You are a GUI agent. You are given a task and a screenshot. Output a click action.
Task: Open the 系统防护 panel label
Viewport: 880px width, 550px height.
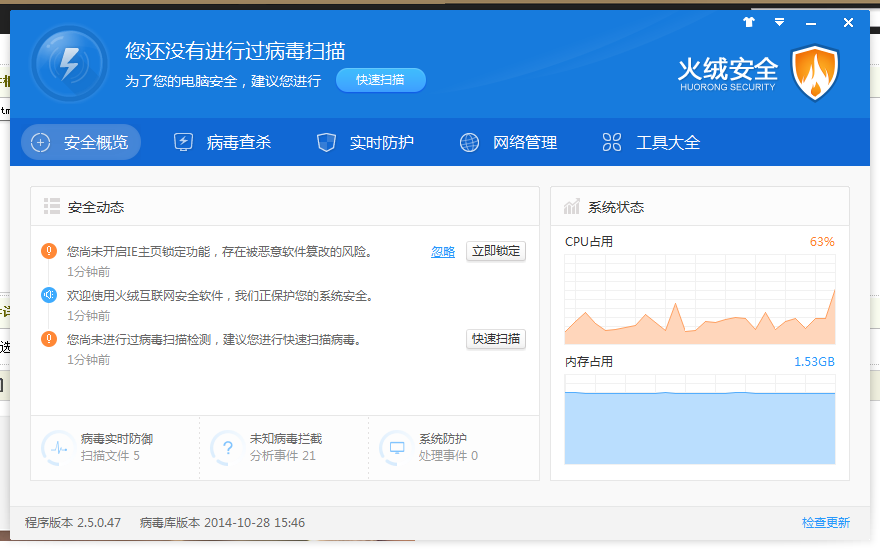pyautogui.click(x=443, y=439)
